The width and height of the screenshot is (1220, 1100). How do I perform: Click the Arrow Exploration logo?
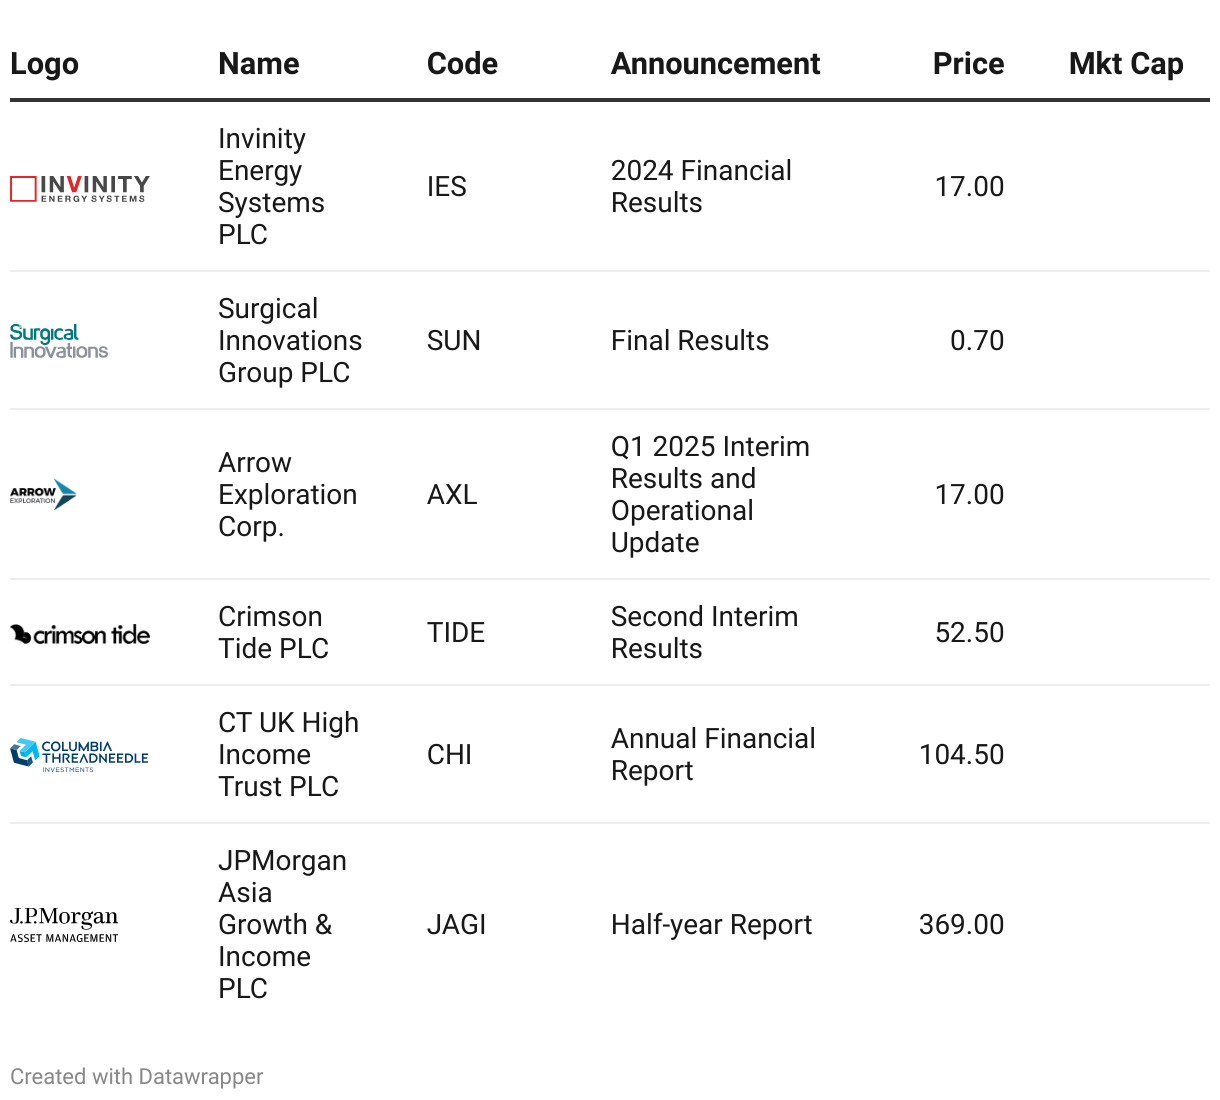pyautogui.click(x=44, y=494)
